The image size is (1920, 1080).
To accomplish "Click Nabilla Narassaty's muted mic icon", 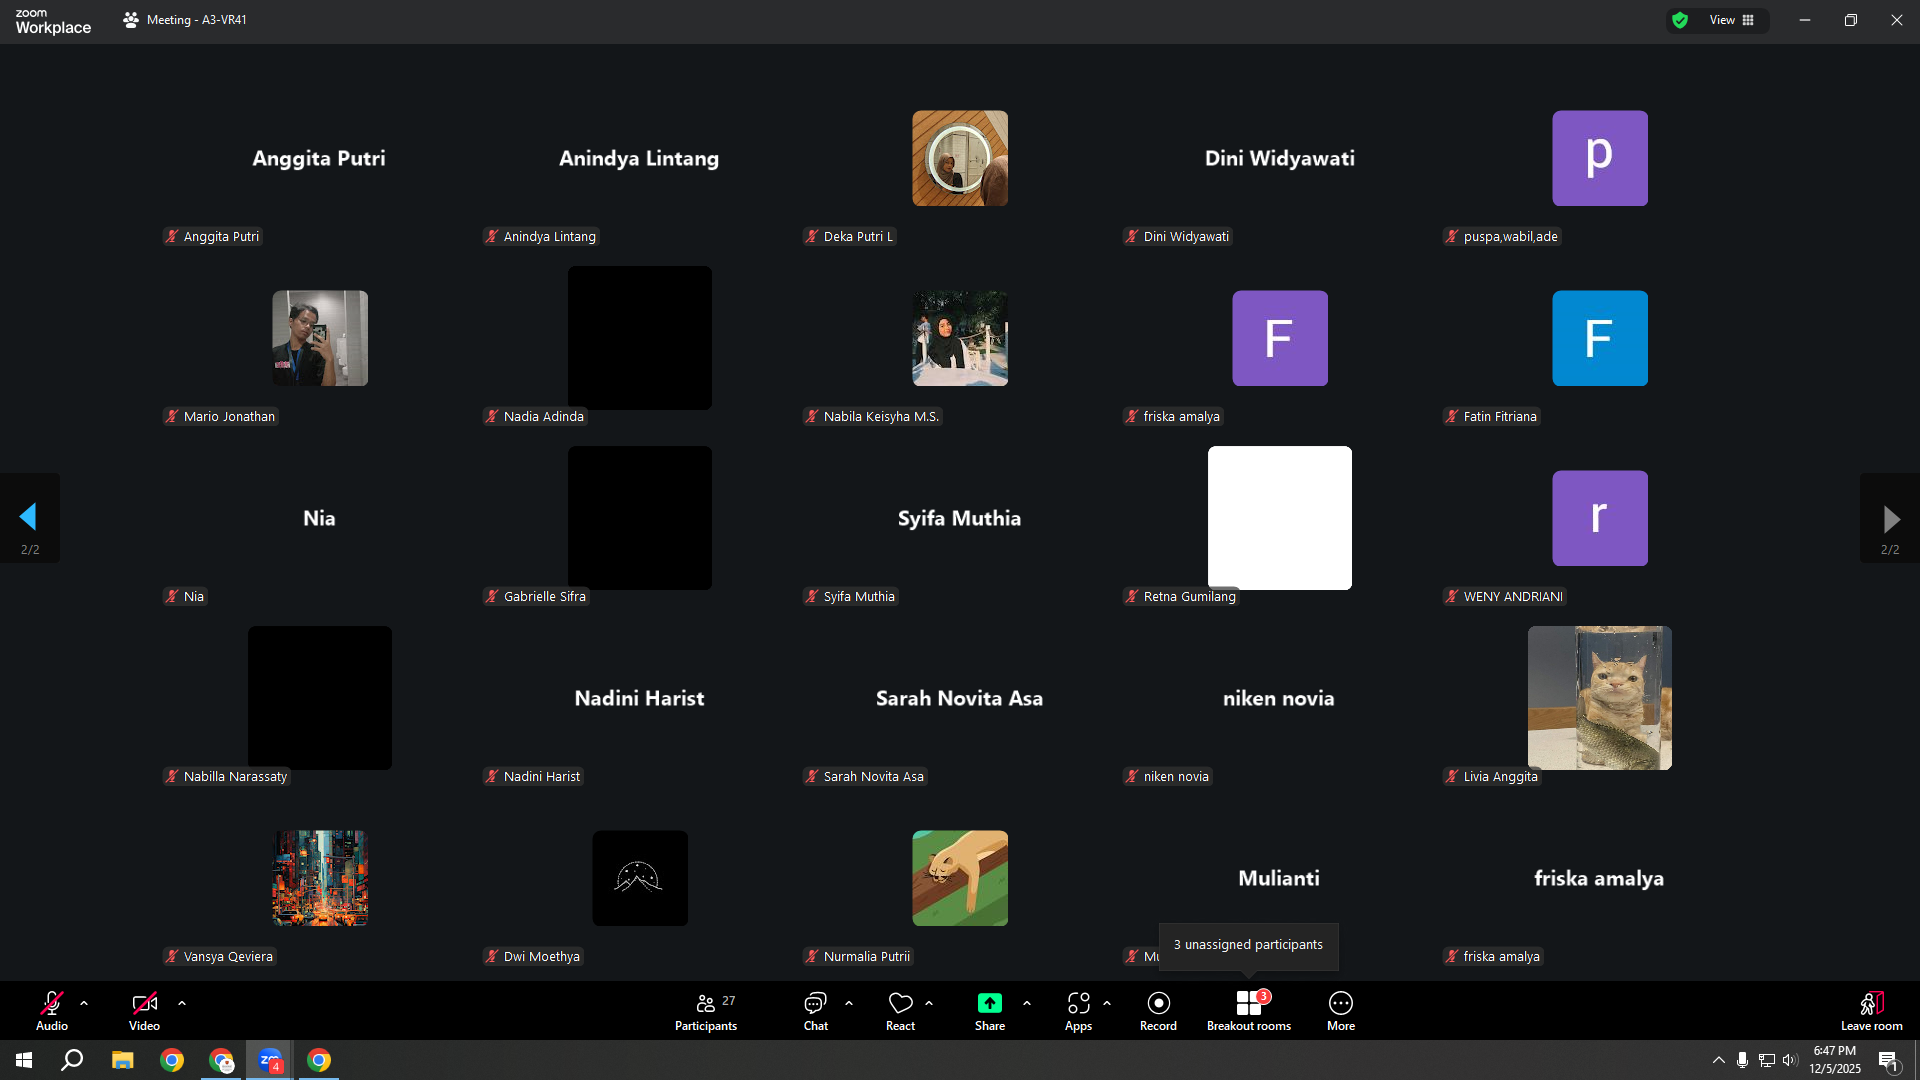I will tap(172, 777).
